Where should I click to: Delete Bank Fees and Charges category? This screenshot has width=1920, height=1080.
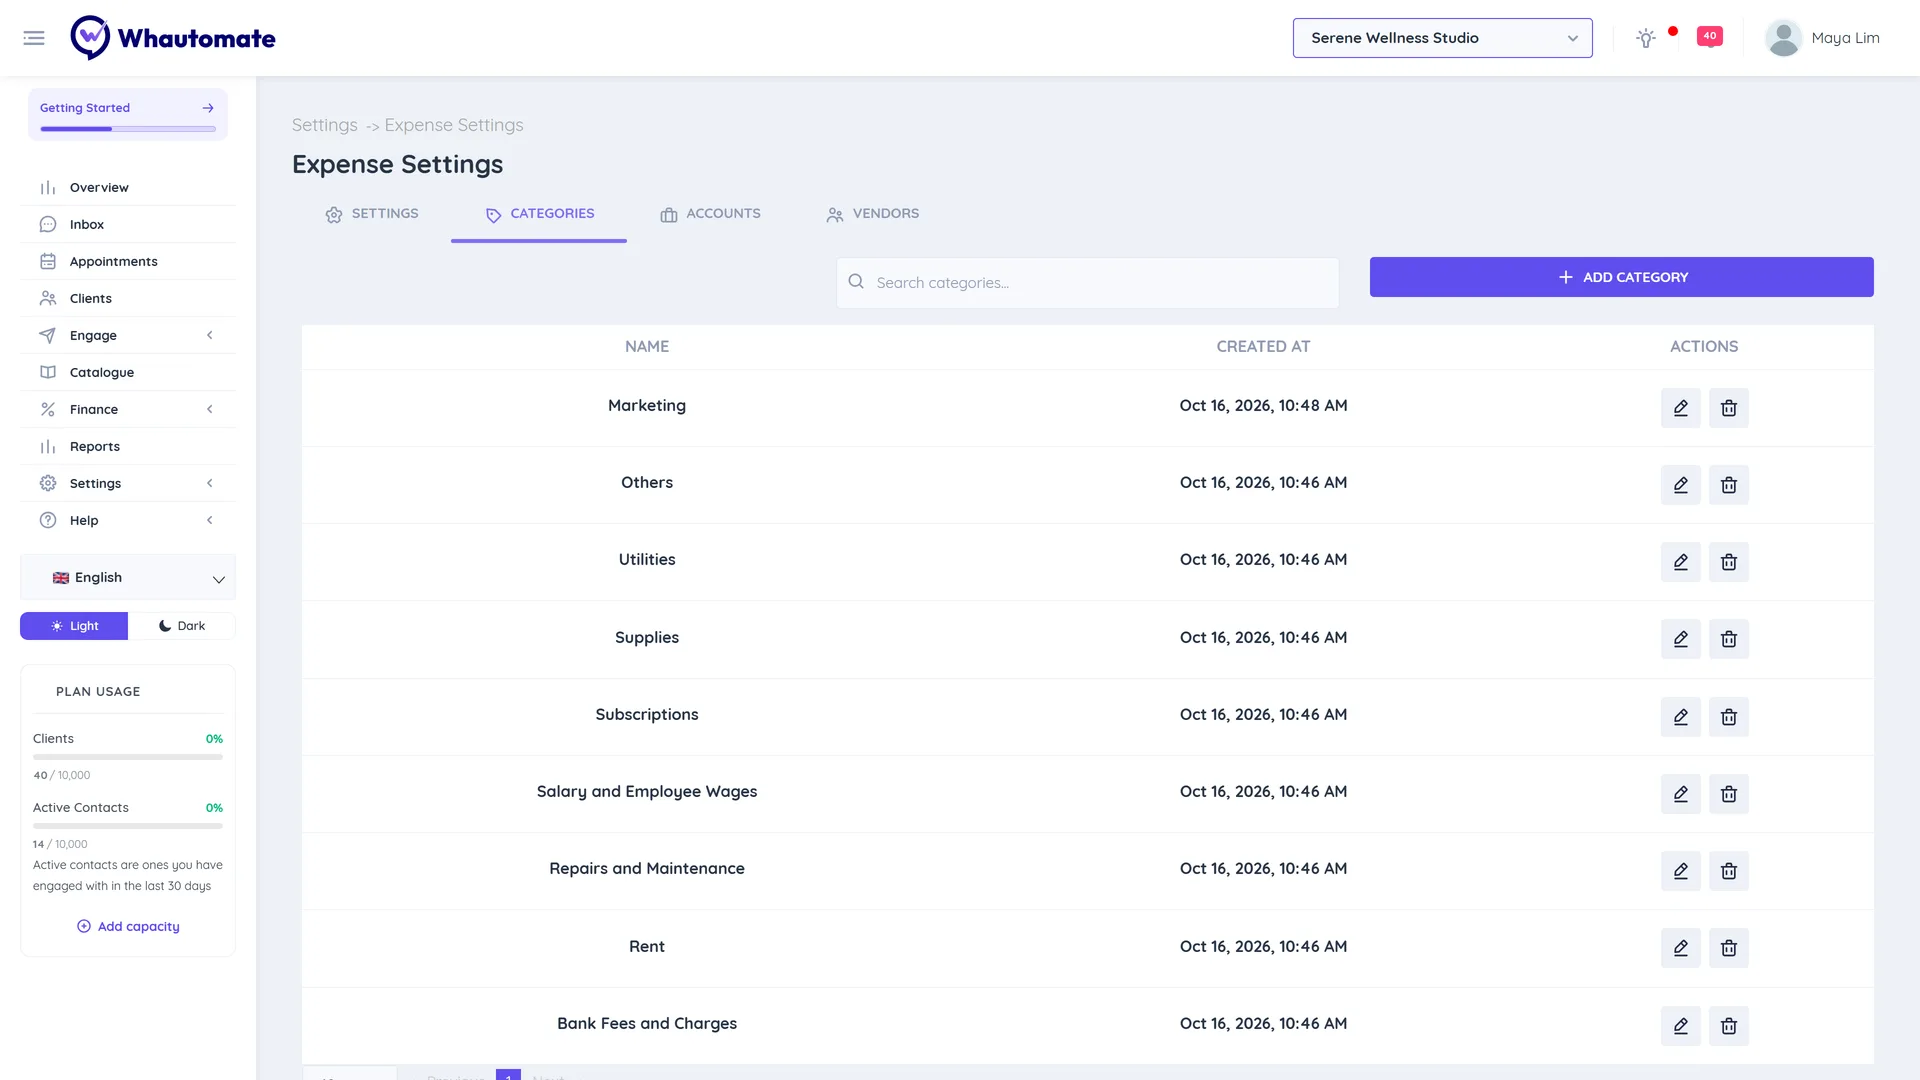[x=1729, y=1026]
